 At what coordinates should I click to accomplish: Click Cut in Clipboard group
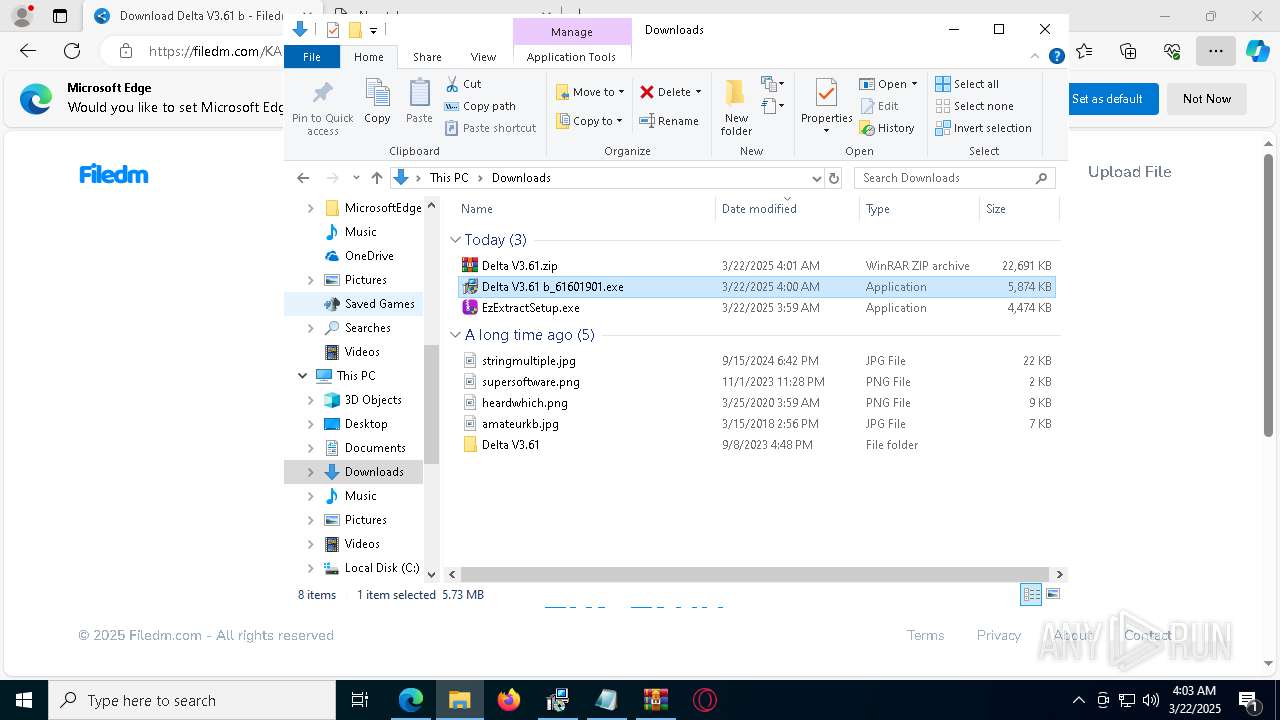click(x=463, y=84)
